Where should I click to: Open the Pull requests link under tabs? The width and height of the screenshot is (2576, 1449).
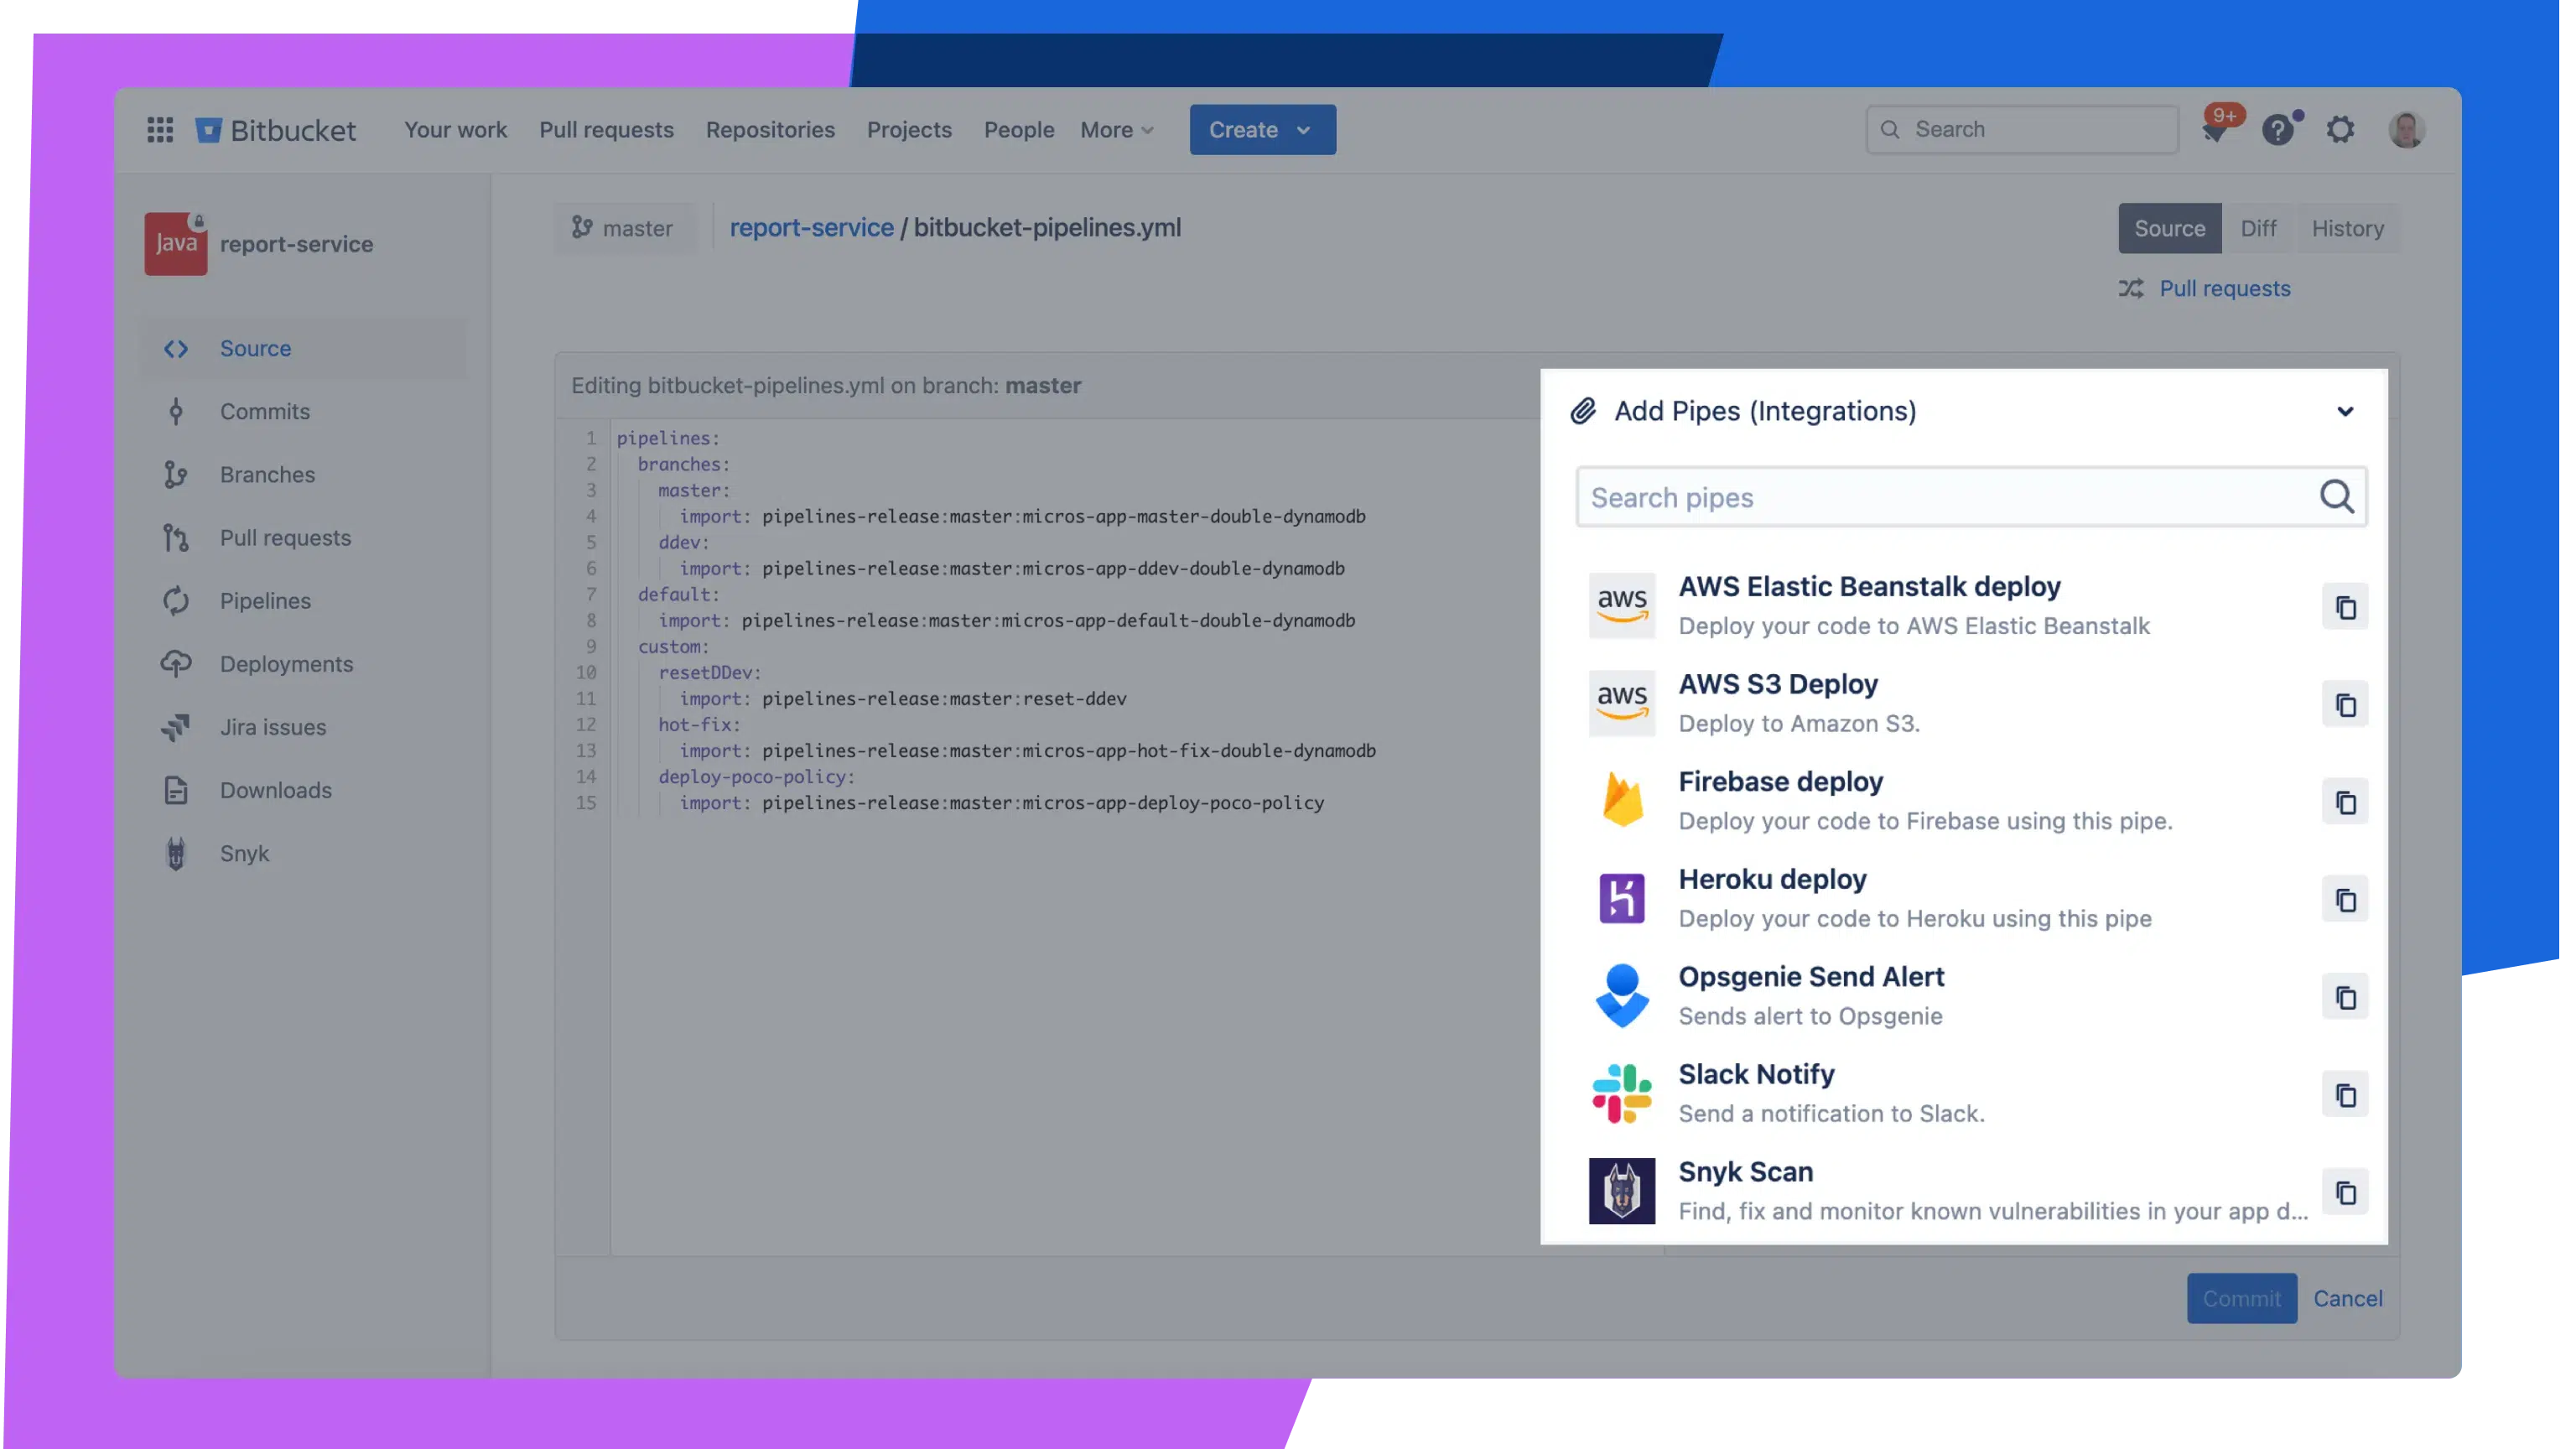(x=2224, y=288)
